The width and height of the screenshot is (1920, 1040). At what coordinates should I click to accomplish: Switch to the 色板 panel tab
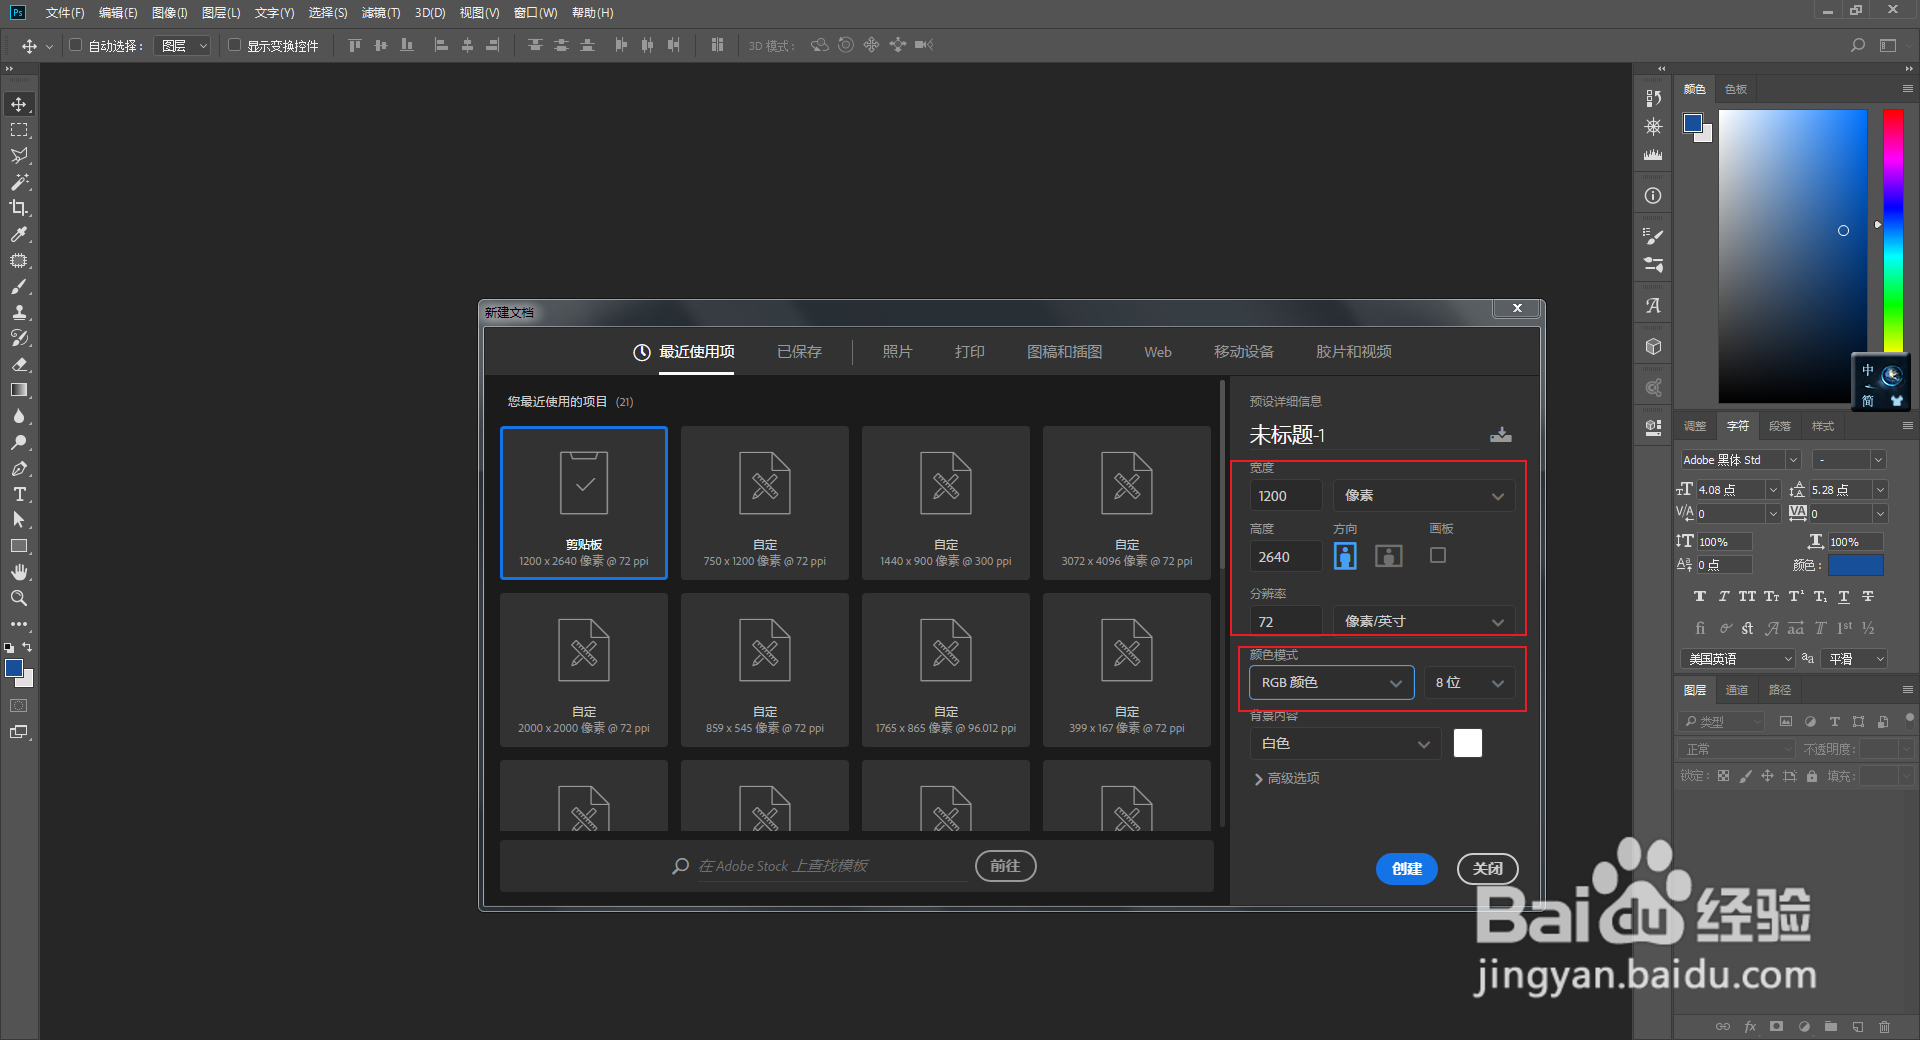(1736, 89)
